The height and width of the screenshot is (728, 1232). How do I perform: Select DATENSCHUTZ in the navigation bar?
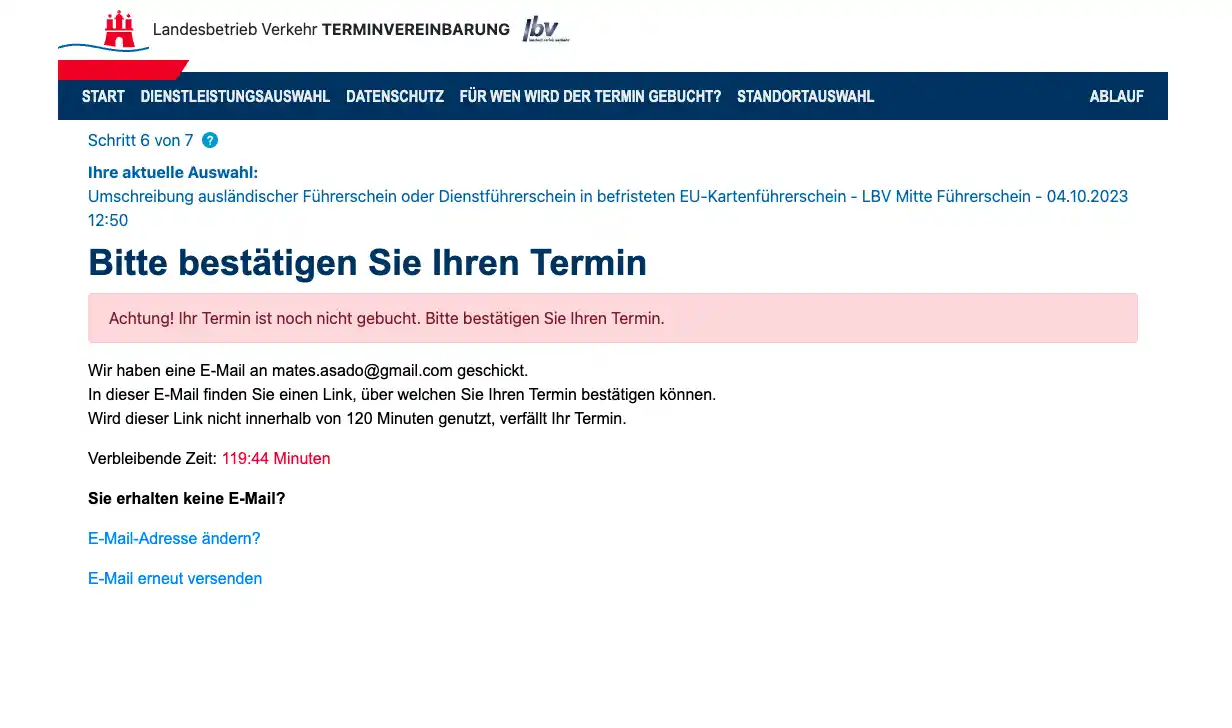pos(395,97)
